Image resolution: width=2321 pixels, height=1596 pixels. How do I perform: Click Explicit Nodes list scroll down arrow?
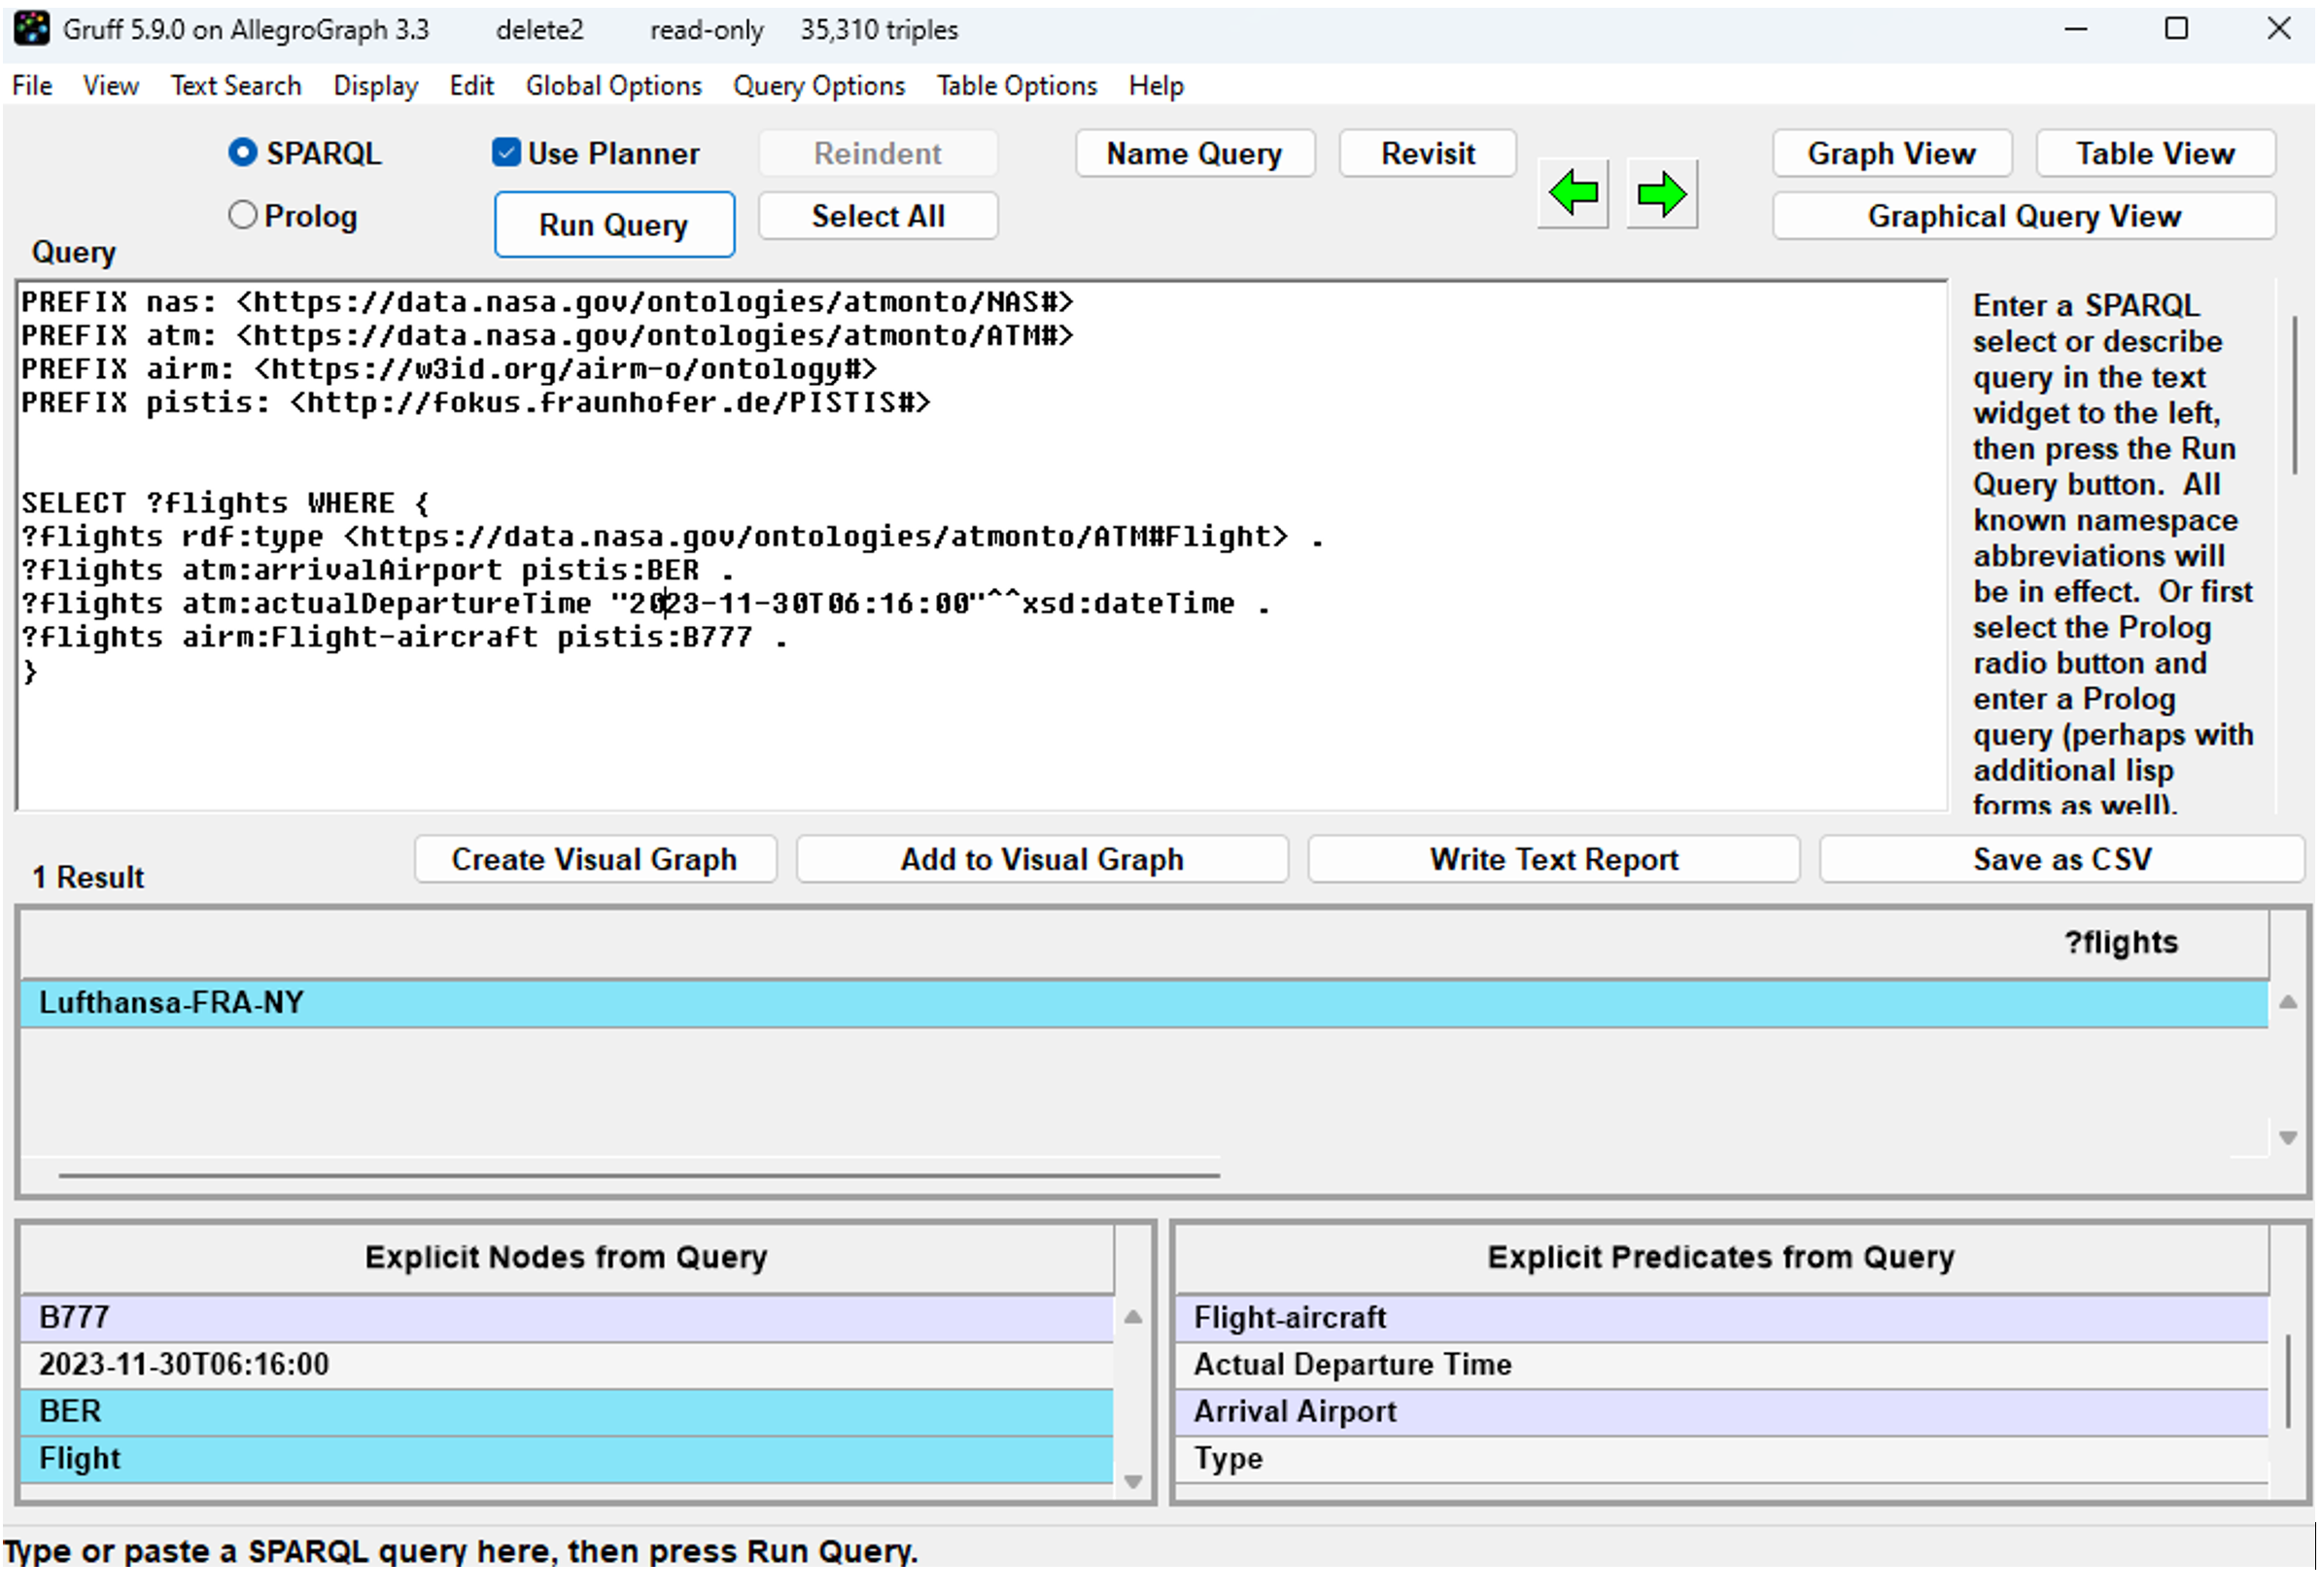click(1132, 1482)
